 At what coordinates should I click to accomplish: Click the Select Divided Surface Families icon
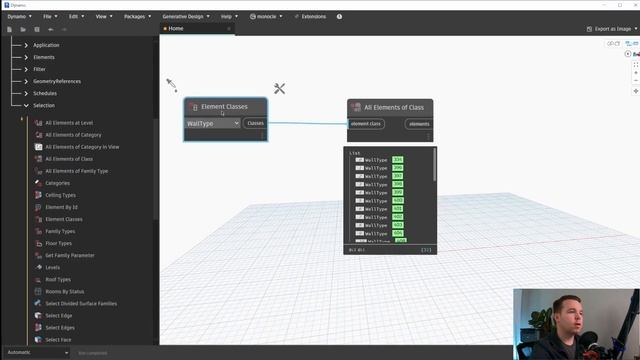[38, 303]
